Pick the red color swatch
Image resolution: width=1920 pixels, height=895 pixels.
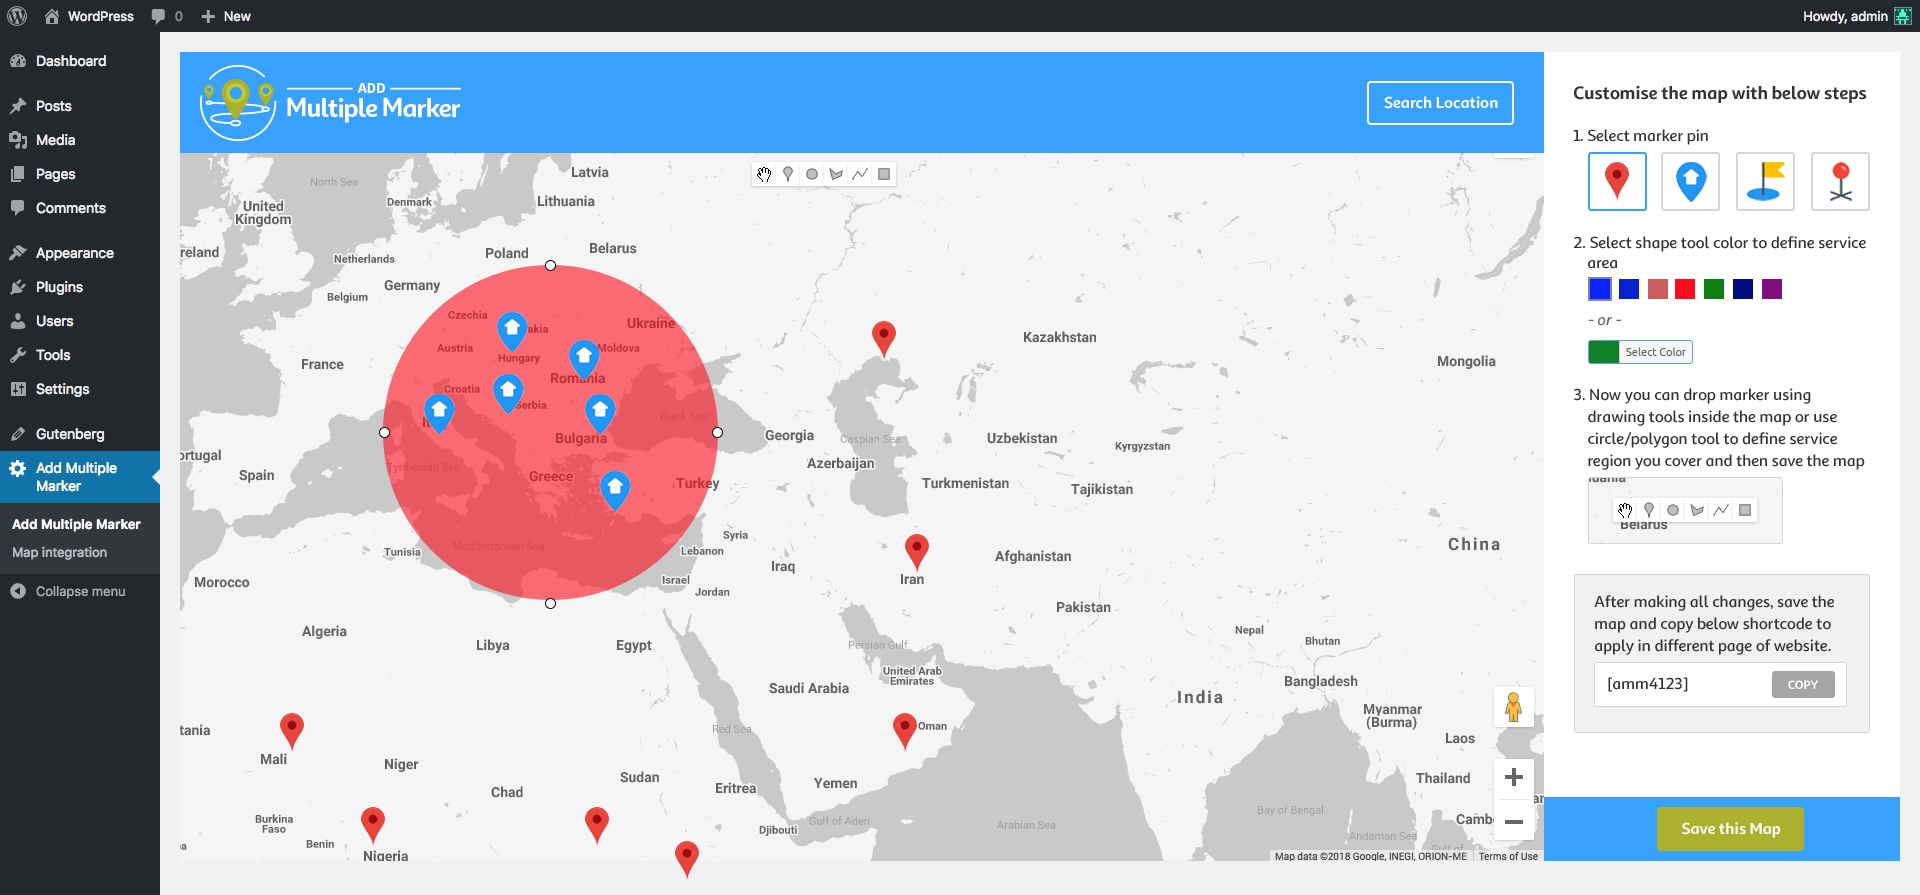coord(1685,289)
